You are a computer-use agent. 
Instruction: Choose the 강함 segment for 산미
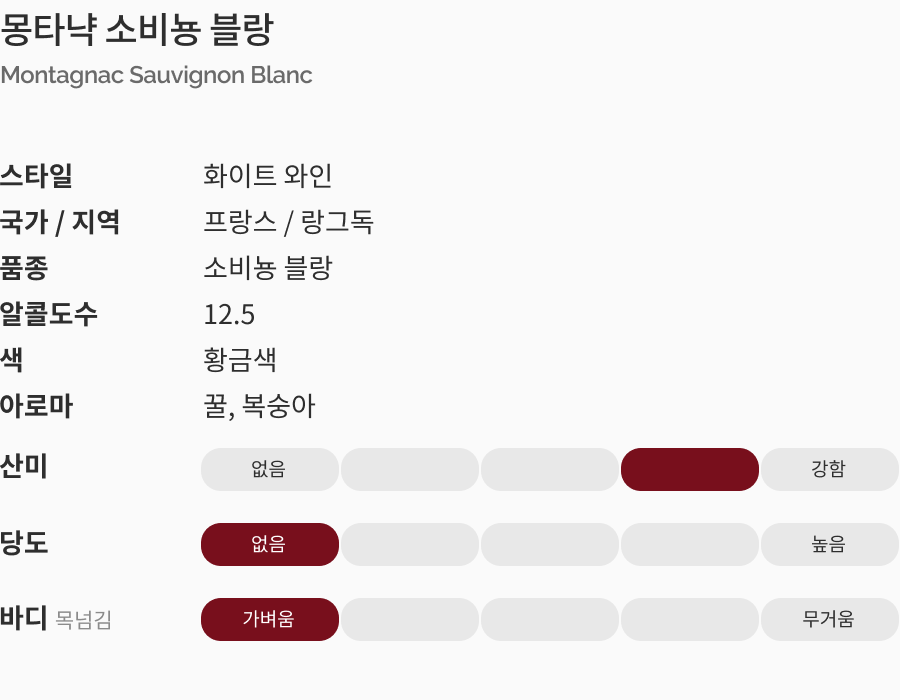click(829, 469)
